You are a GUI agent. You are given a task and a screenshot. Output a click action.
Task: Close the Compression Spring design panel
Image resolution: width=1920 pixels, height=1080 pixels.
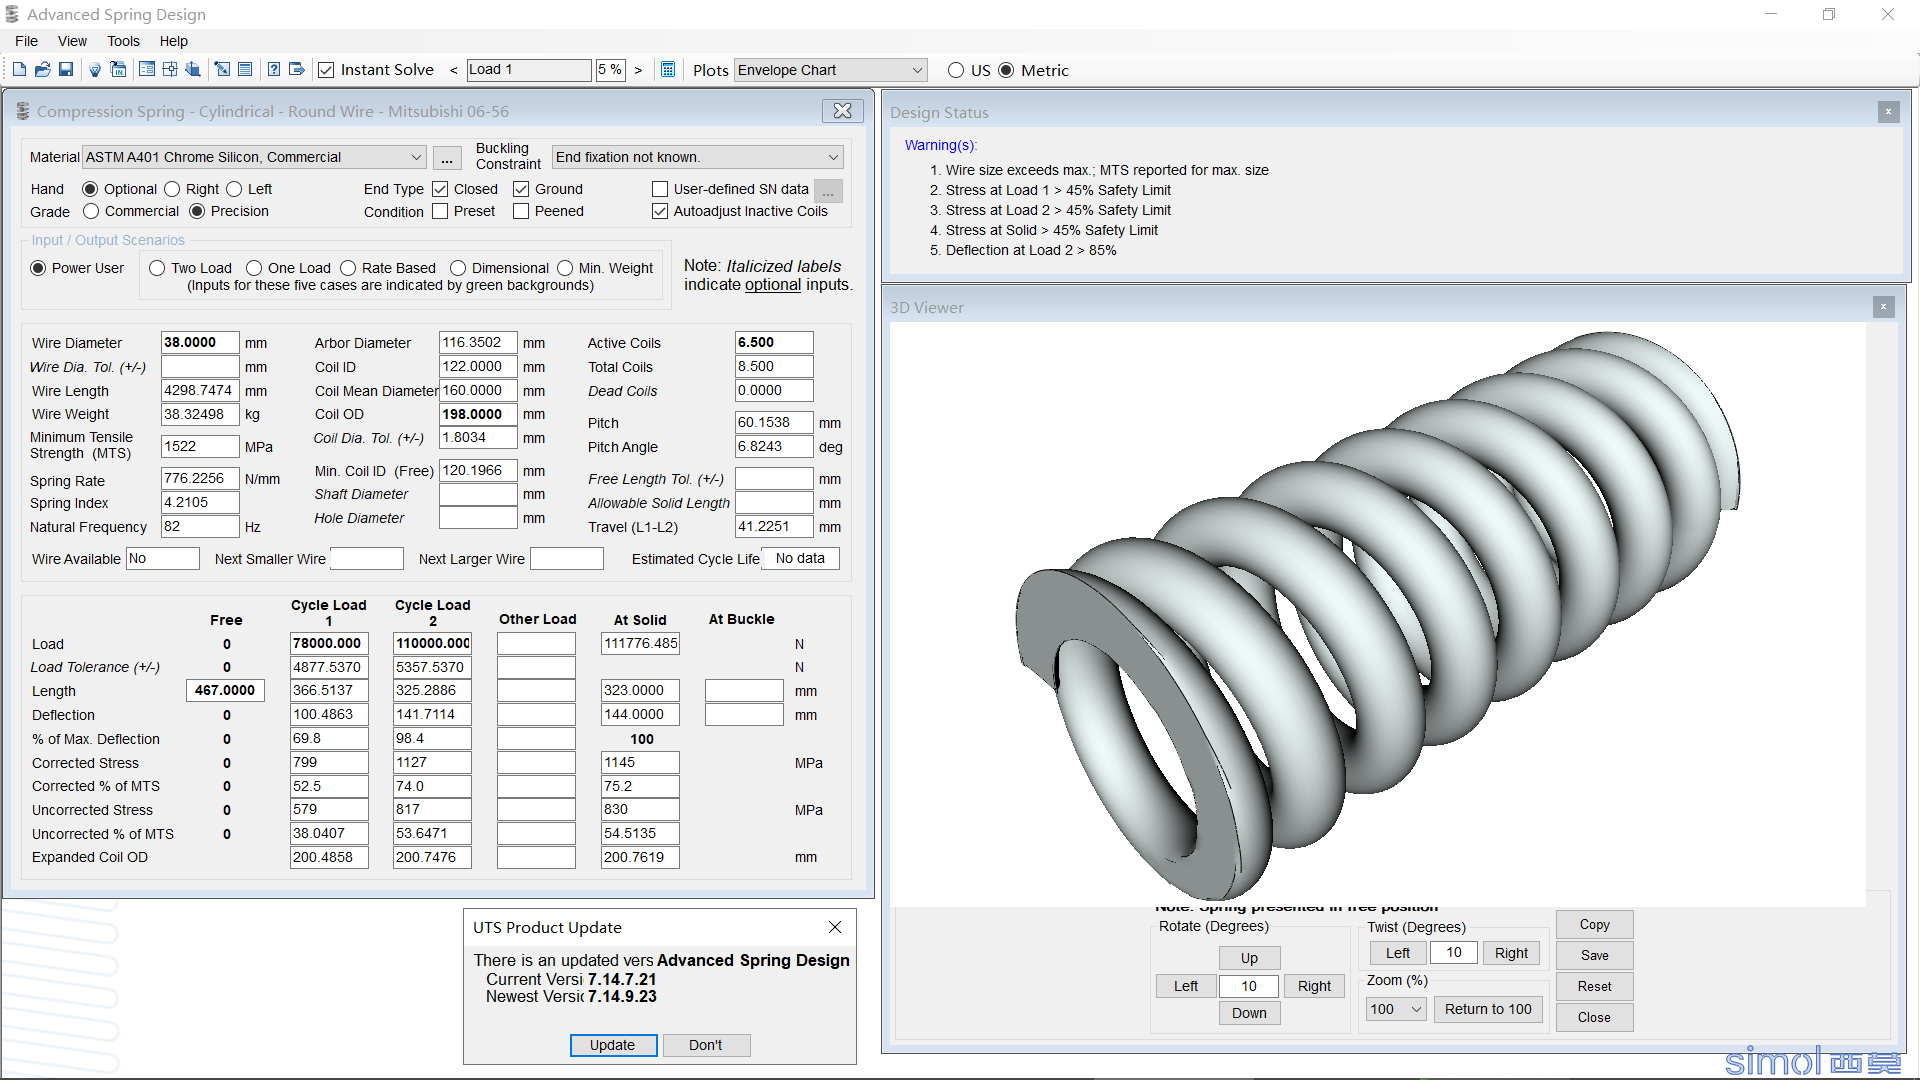point(842,111)
